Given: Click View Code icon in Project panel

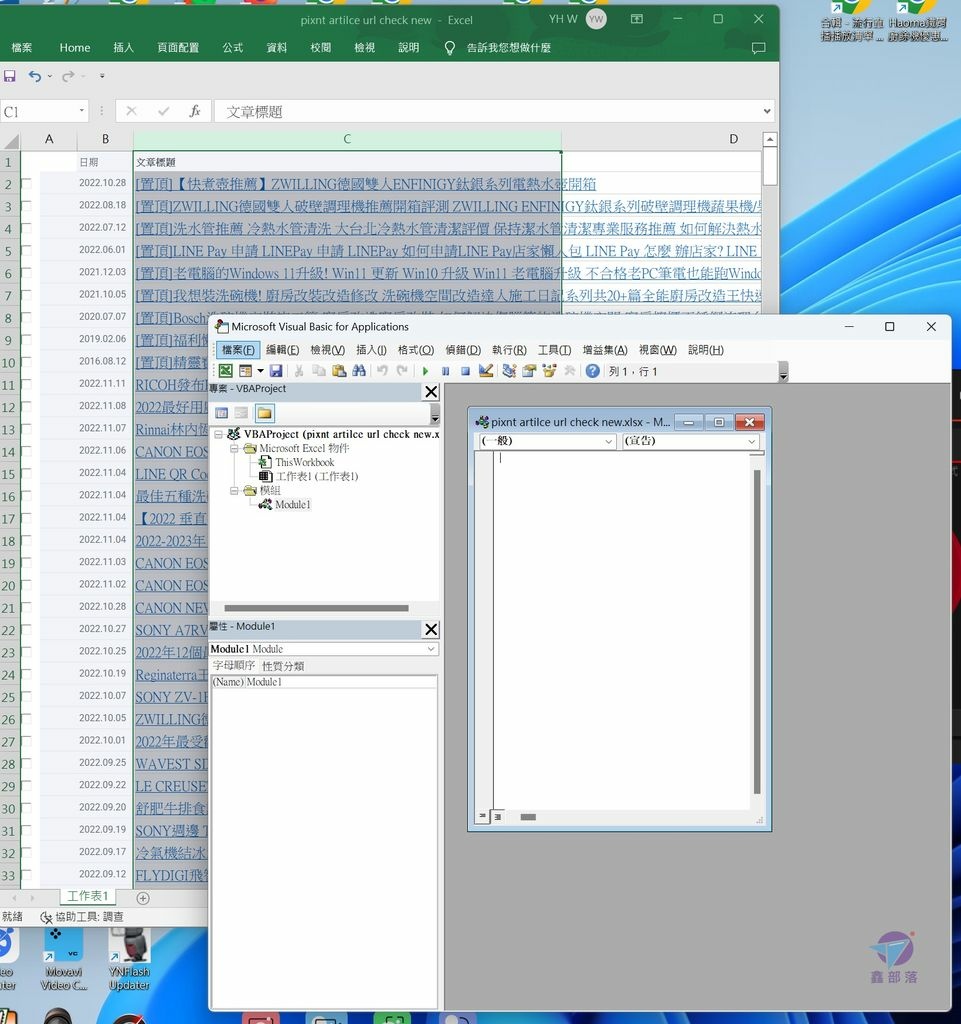Looking at the screenshot, I should click(x=222, y=413).
